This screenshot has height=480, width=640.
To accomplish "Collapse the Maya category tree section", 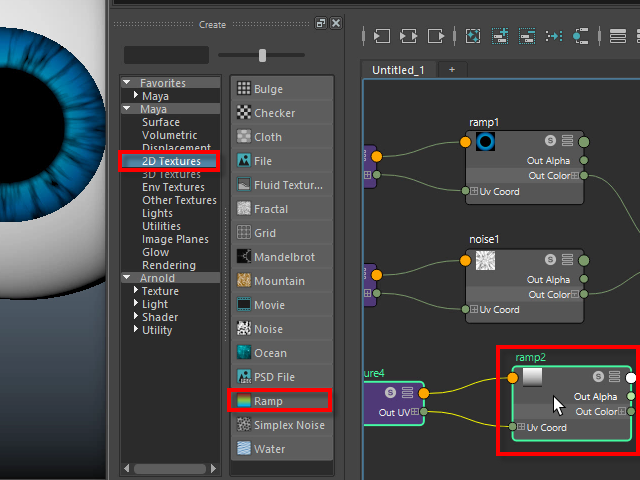I will 127,109.
